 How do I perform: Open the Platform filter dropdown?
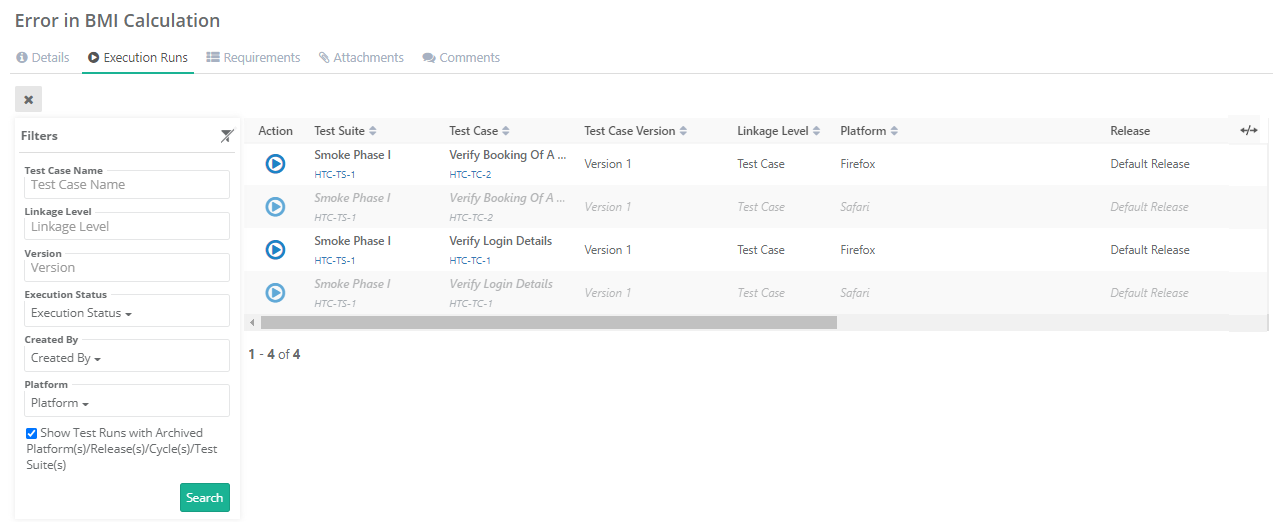point(127,403)
